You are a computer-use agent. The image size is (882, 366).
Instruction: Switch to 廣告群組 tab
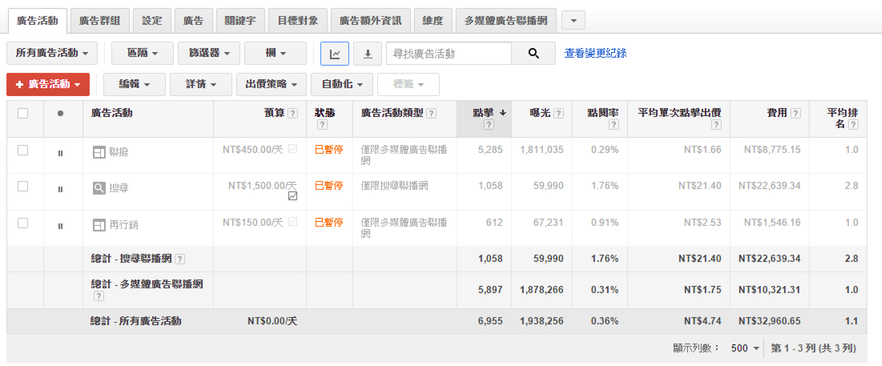100,21
